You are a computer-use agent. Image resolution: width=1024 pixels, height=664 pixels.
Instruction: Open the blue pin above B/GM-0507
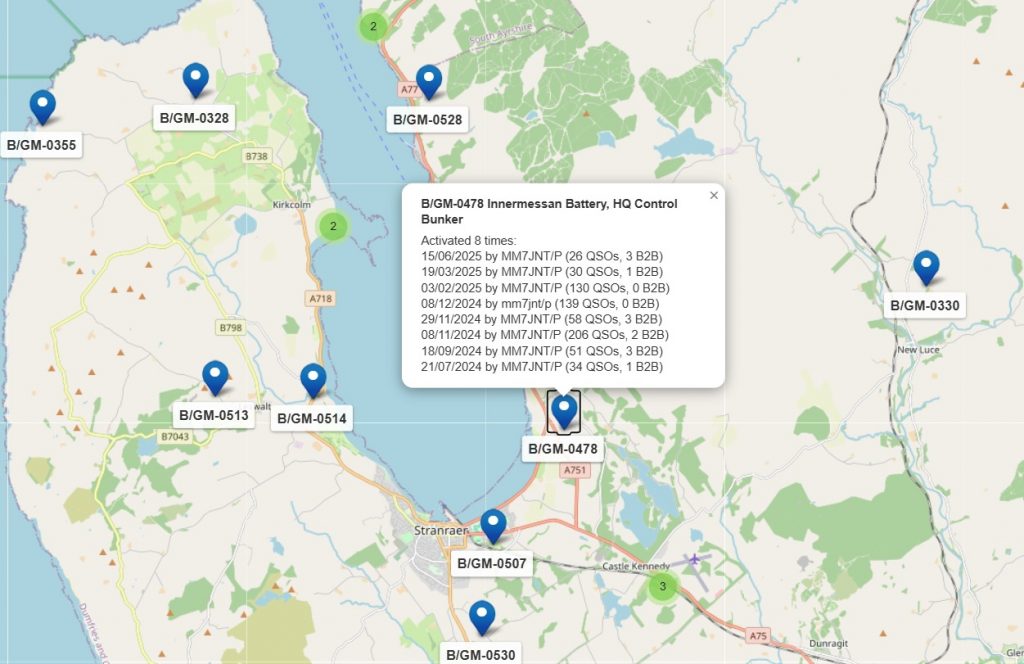[493, 525]
